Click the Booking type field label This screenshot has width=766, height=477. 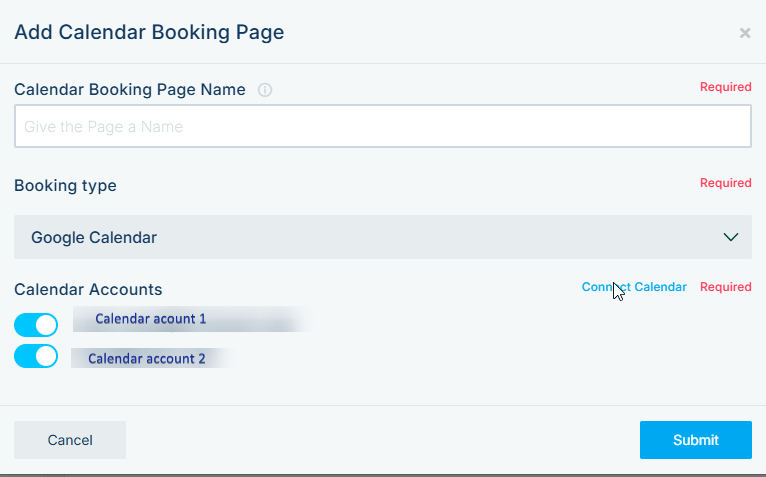(x=65, y=185)
